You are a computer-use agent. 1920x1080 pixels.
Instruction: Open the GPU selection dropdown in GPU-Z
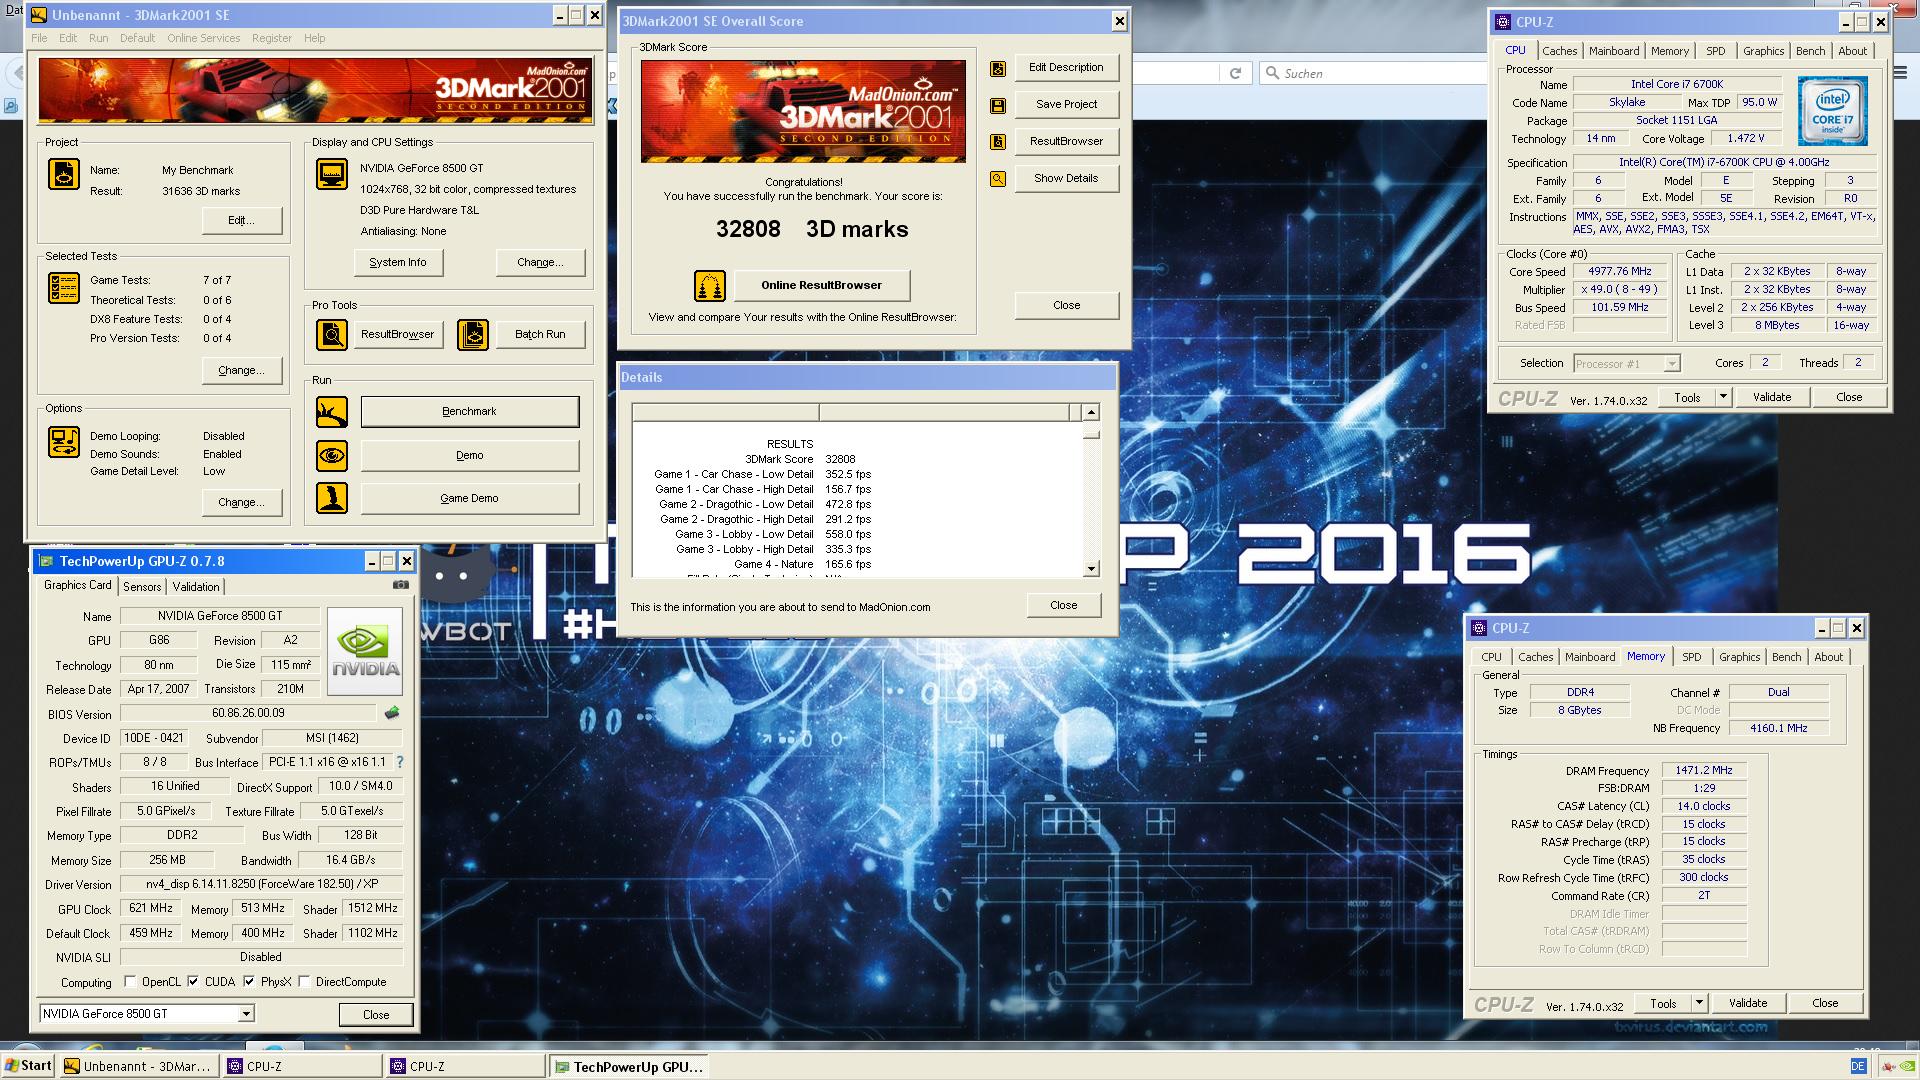(x=246, y=1014)
